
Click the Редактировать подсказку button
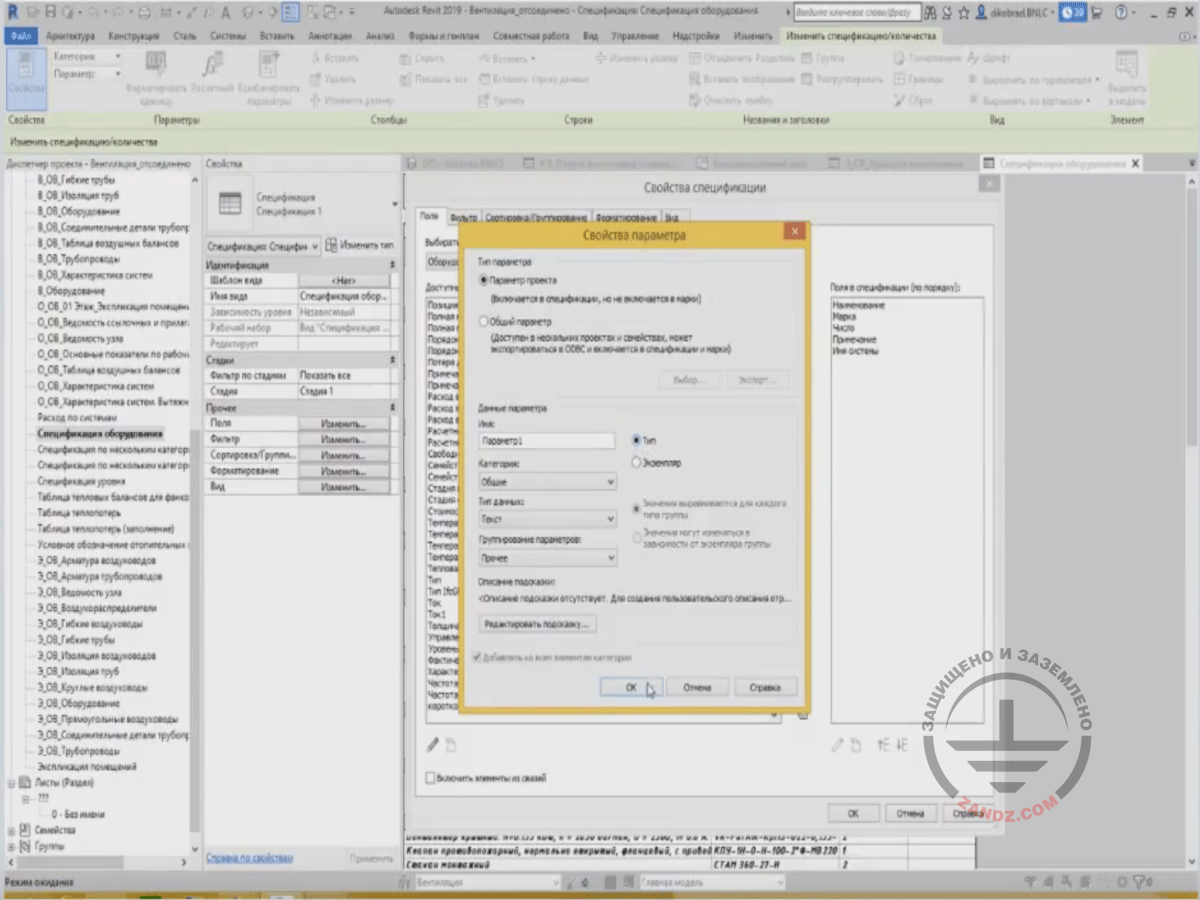click(x=539, y=623)
